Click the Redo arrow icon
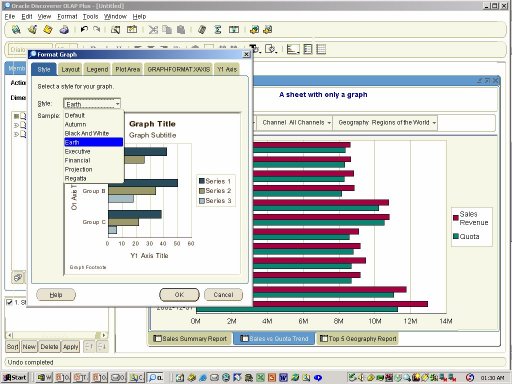Screen dimensions: 512x384 97,30
